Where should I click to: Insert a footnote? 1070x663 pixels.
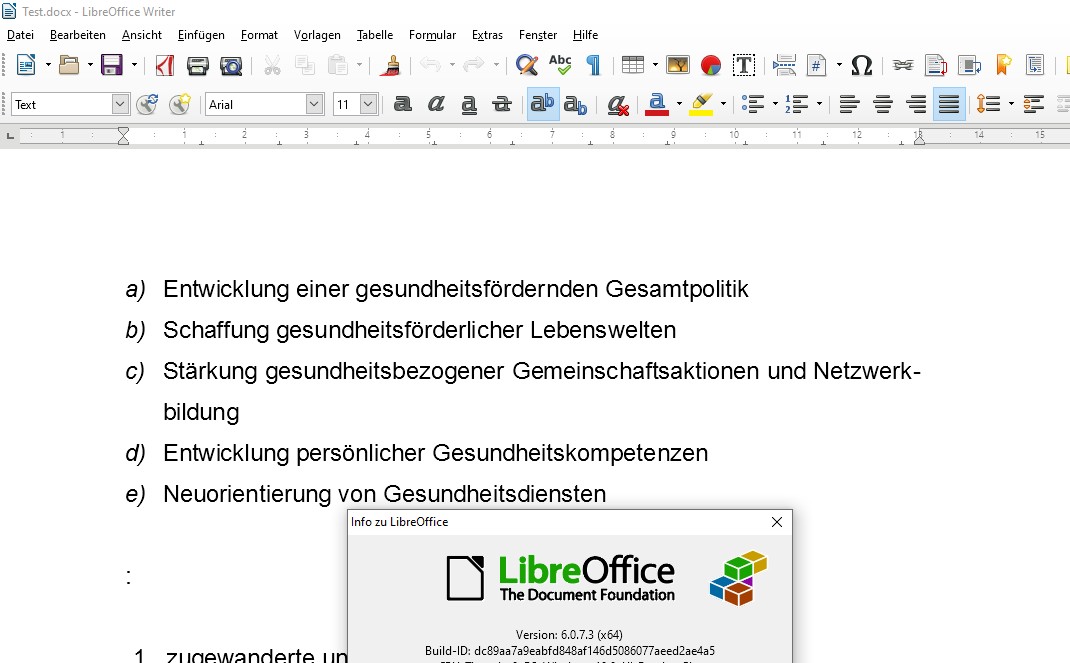pyautogui.click(x=936, y=65)
